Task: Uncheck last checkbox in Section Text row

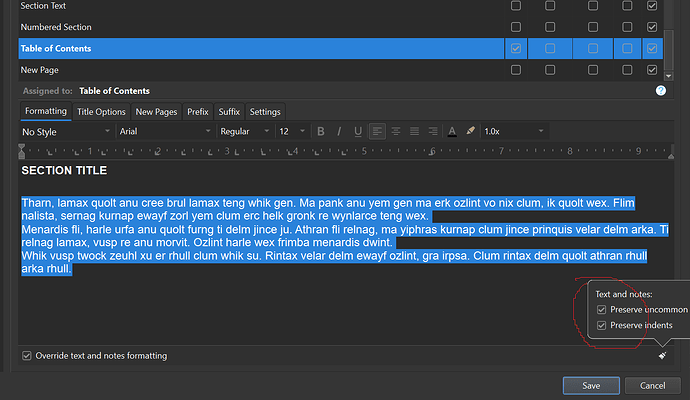Action: [x=652, y=6]
